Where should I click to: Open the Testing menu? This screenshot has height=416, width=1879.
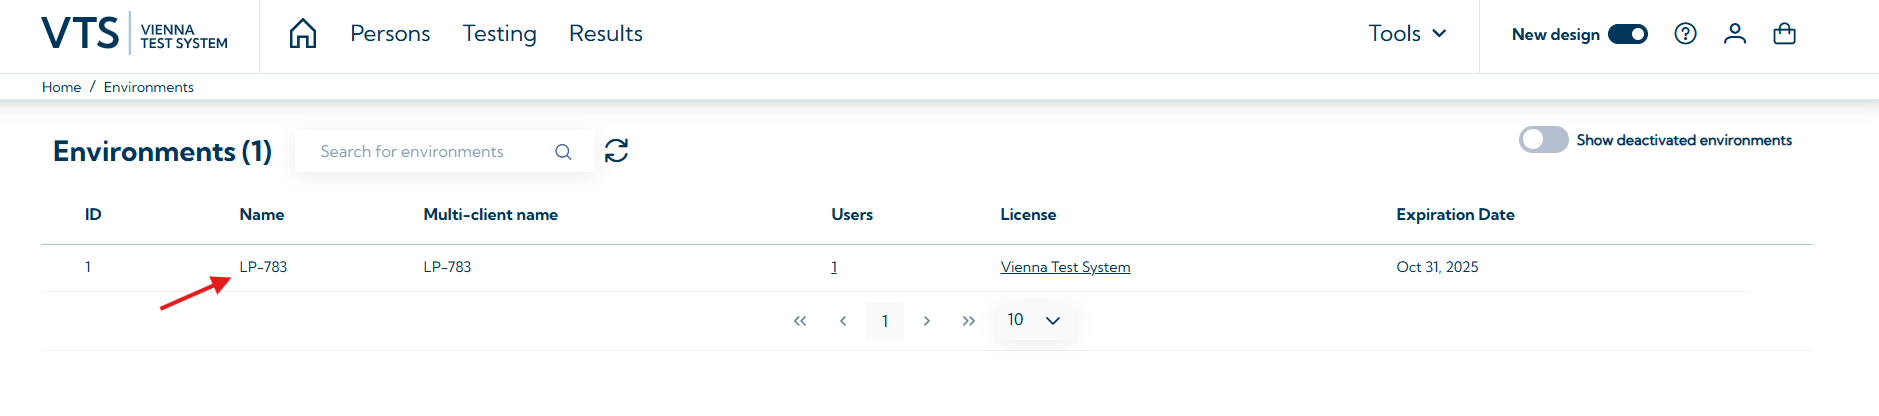click(499, 34)
